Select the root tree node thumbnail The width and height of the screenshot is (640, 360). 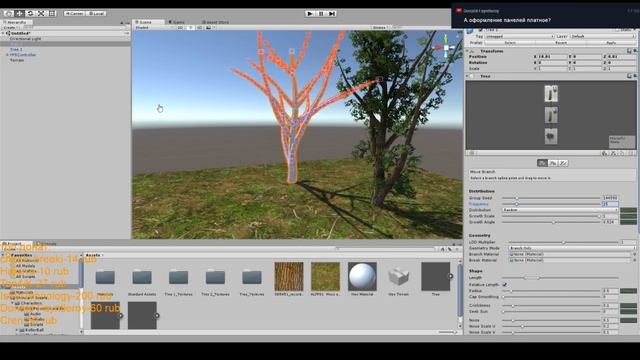[x=551, y=93]
